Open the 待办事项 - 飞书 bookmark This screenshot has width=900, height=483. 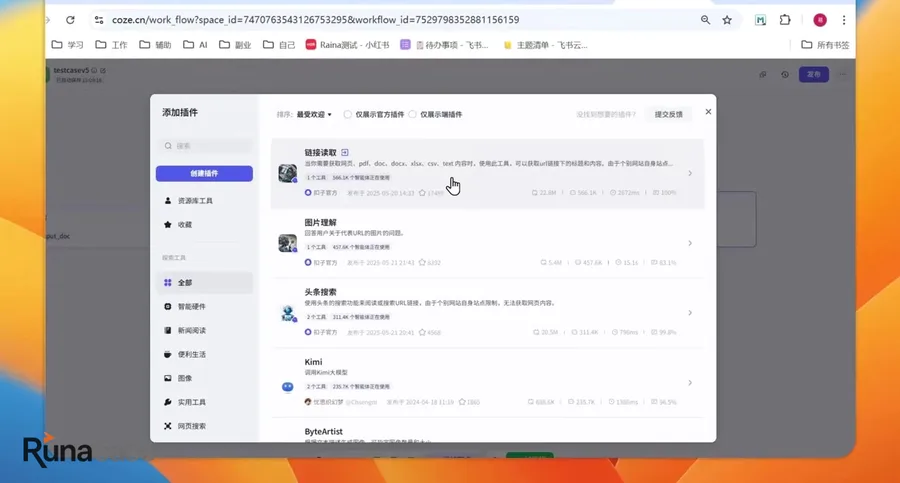click(444, 45)
